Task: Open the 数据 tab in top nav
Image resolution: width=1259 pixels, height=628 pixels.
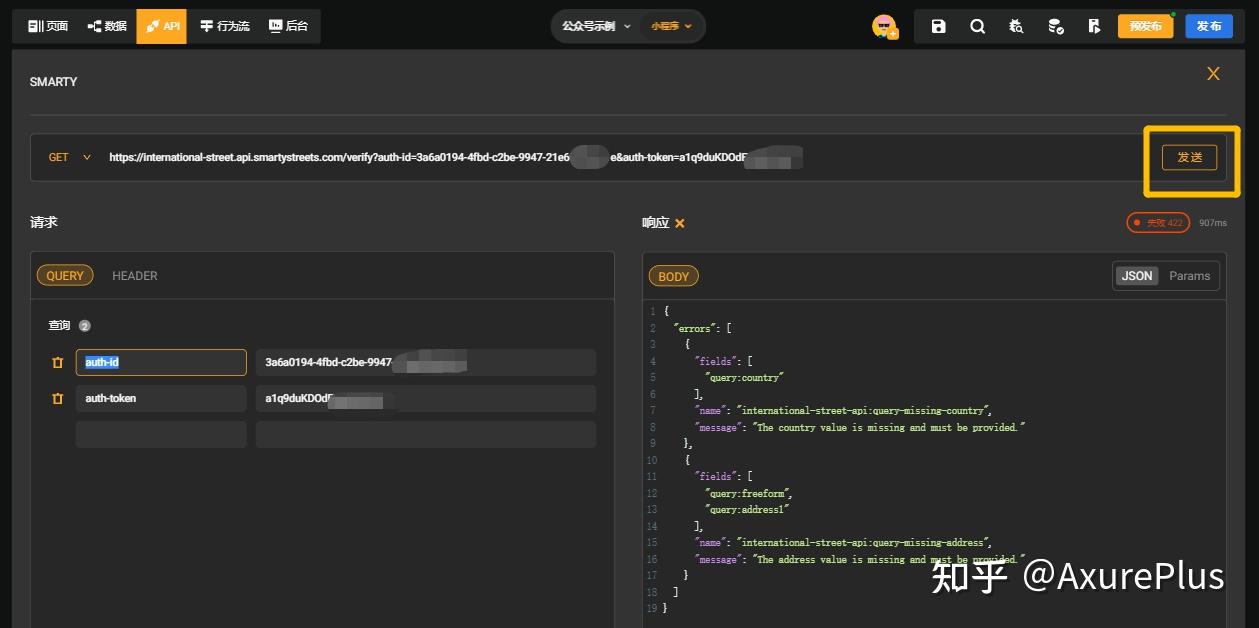Action: [107, 26]
